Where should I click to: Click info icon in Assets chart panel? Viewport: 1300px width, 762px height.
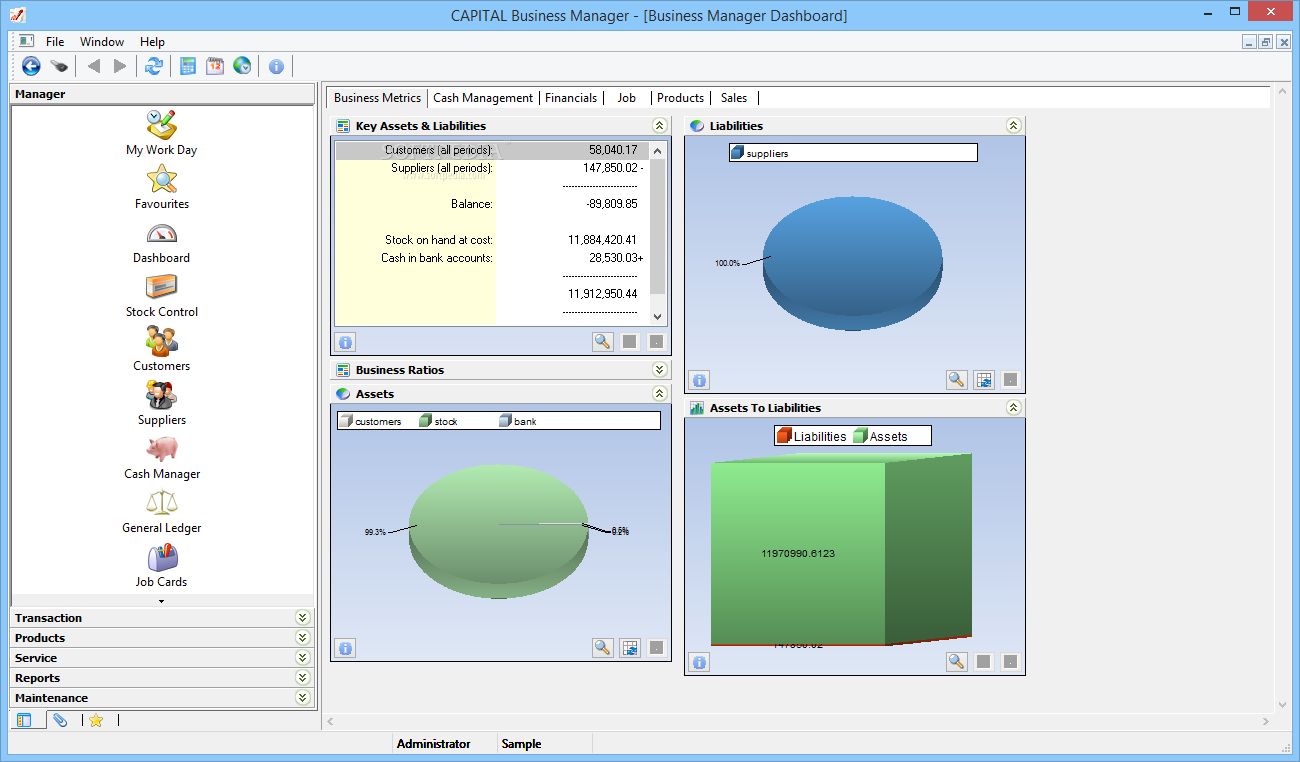345,648
